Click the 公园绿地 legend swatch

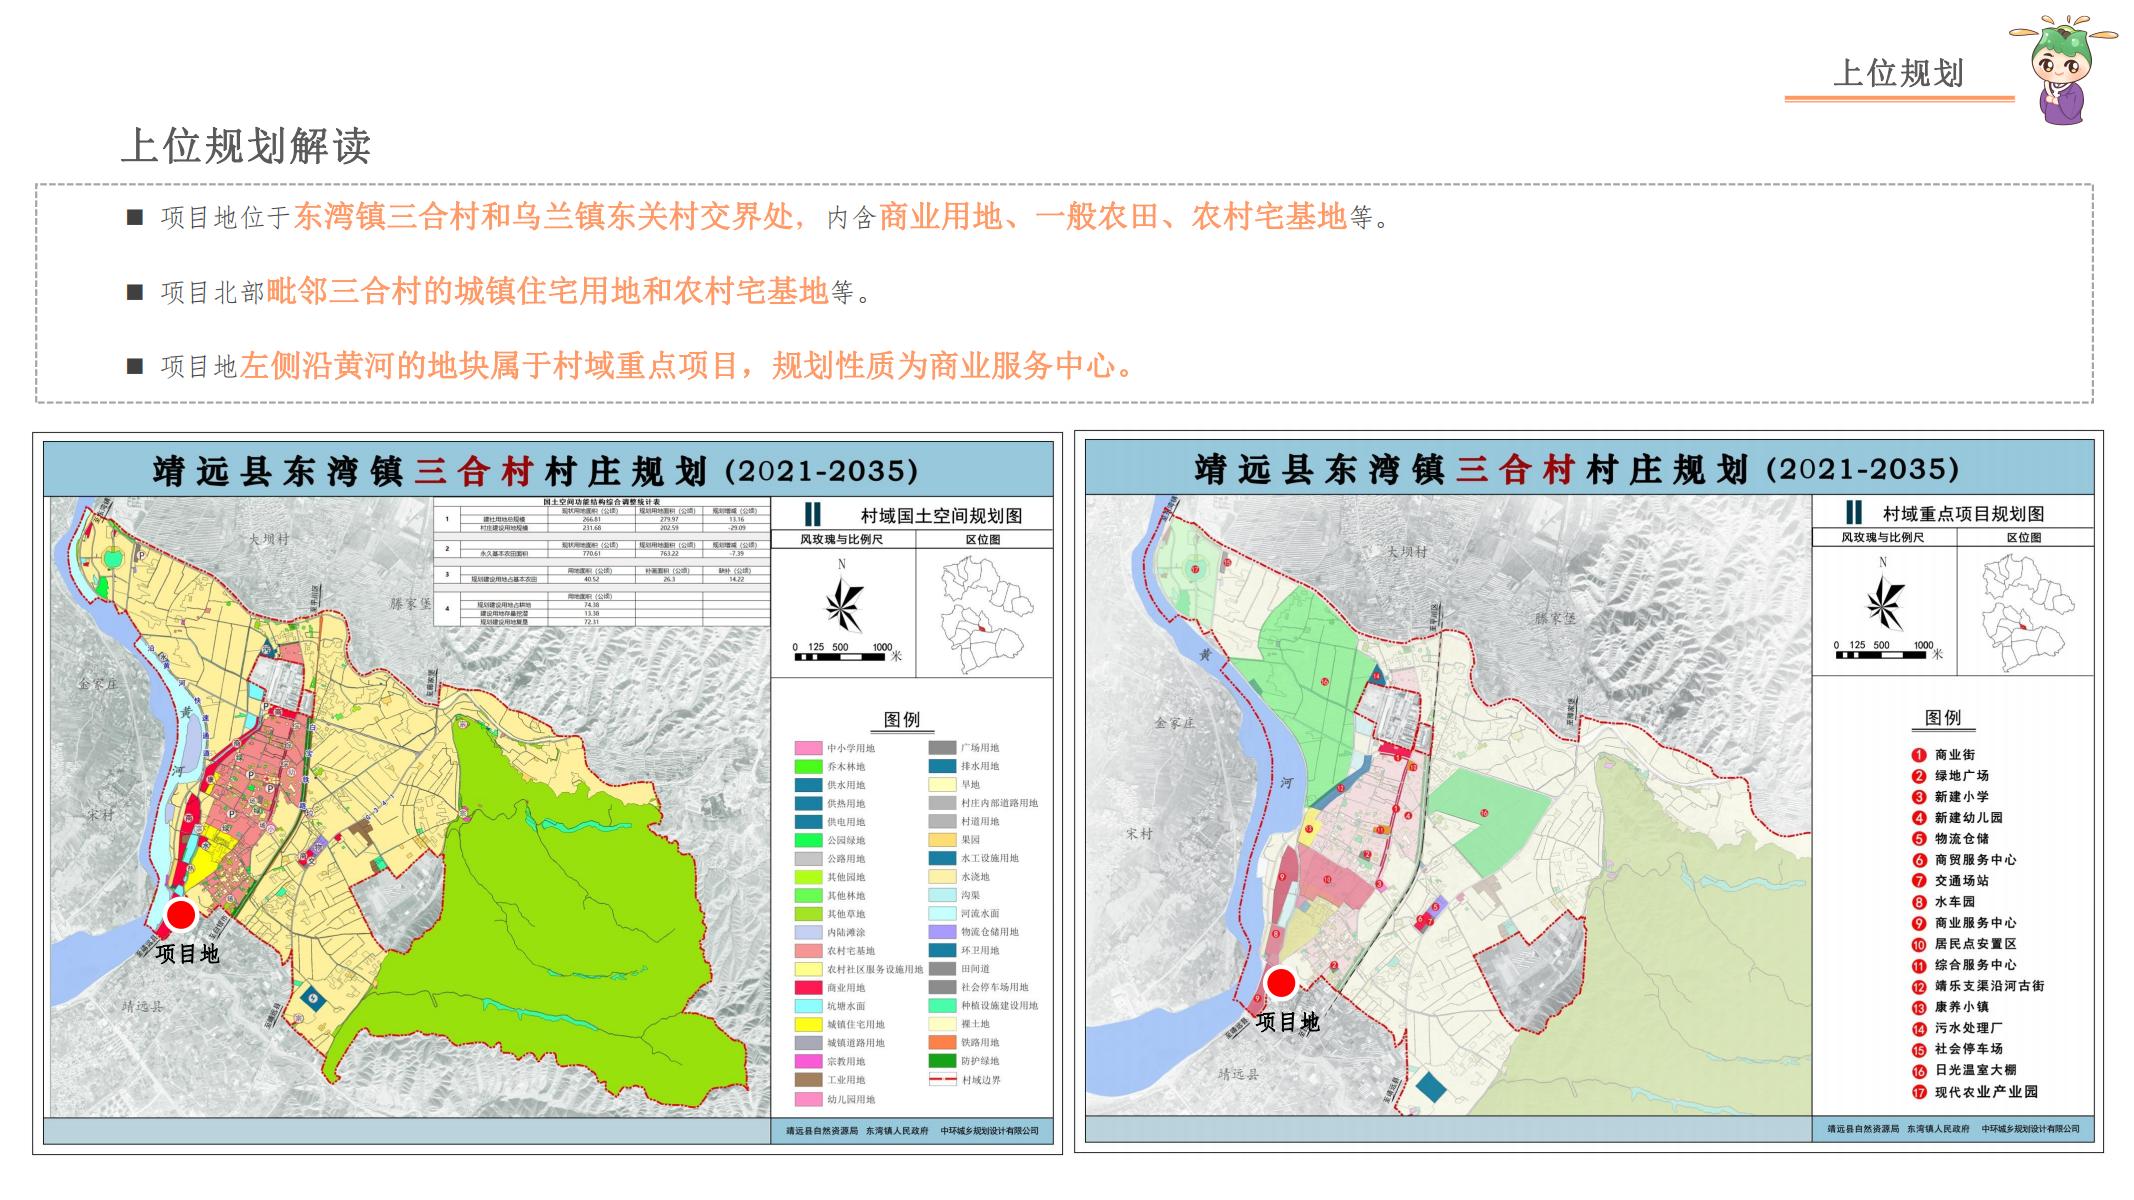pos(808,841)
